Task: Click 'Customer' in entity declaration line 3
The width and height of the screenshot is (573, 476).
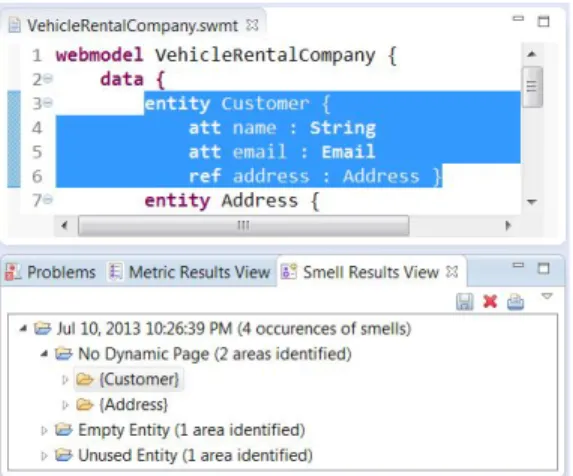Action: coord(265,104)
